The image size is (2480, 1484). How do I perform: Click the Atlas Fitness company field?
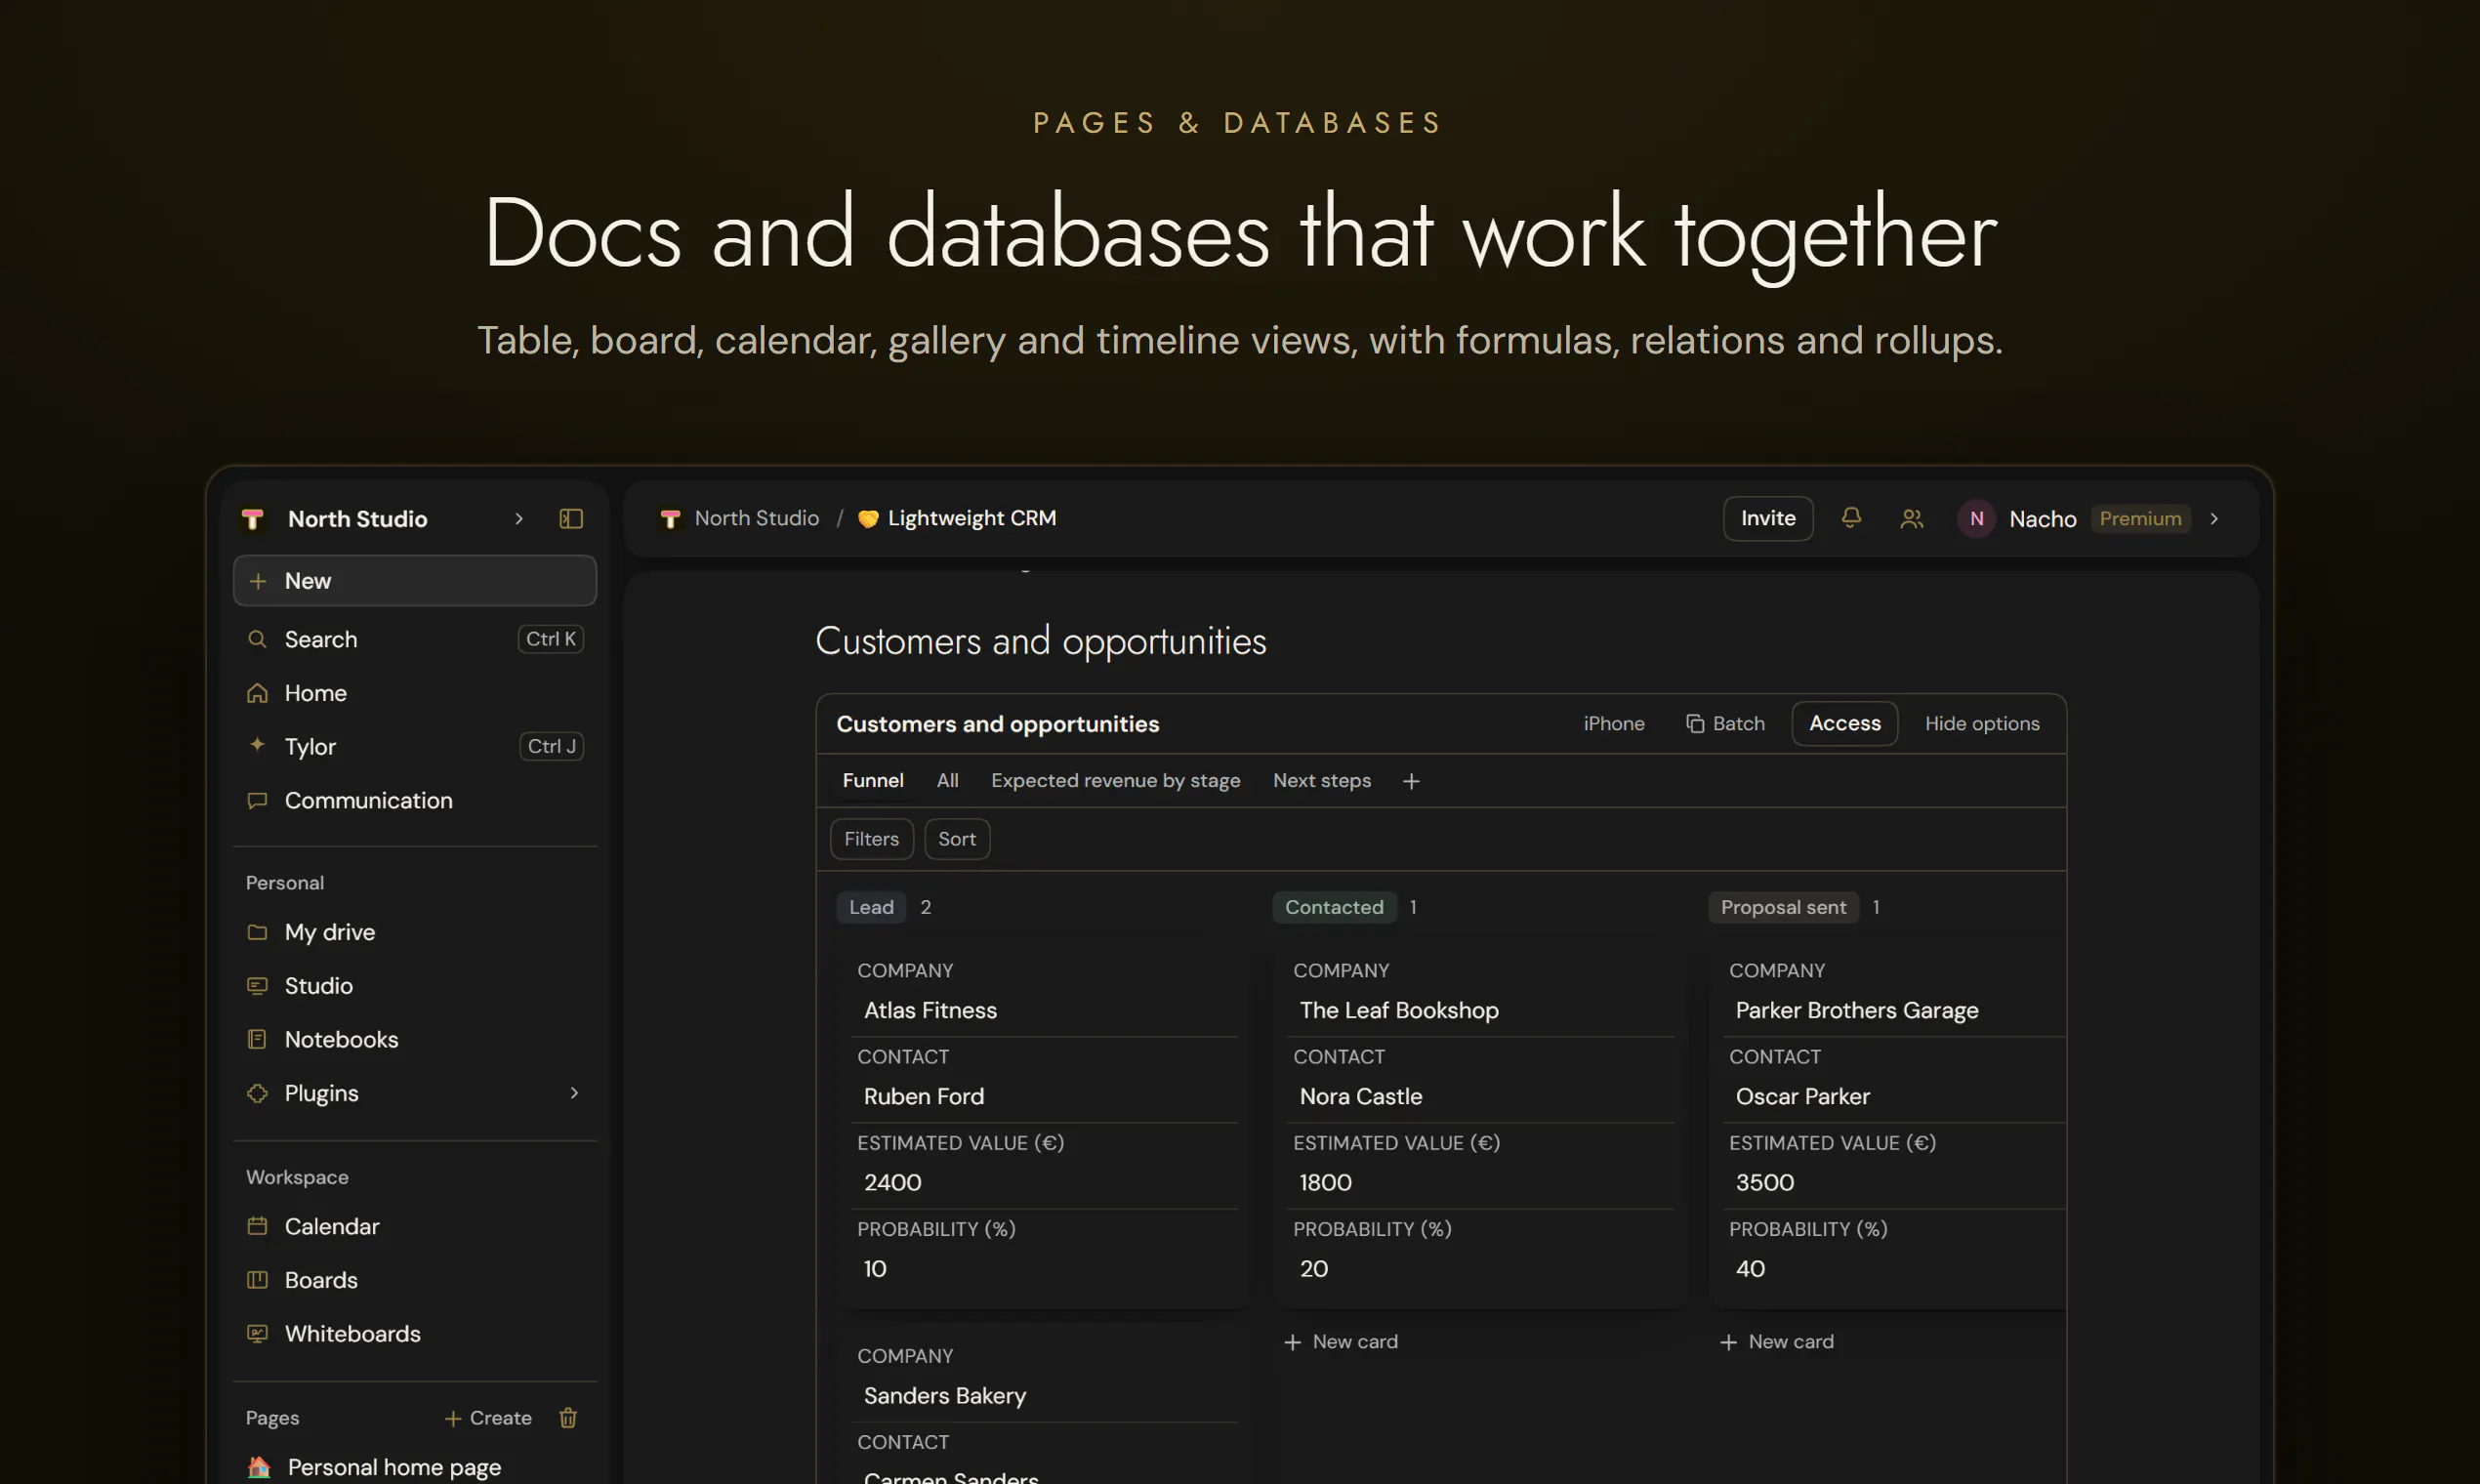(x=1044, y=1010)
